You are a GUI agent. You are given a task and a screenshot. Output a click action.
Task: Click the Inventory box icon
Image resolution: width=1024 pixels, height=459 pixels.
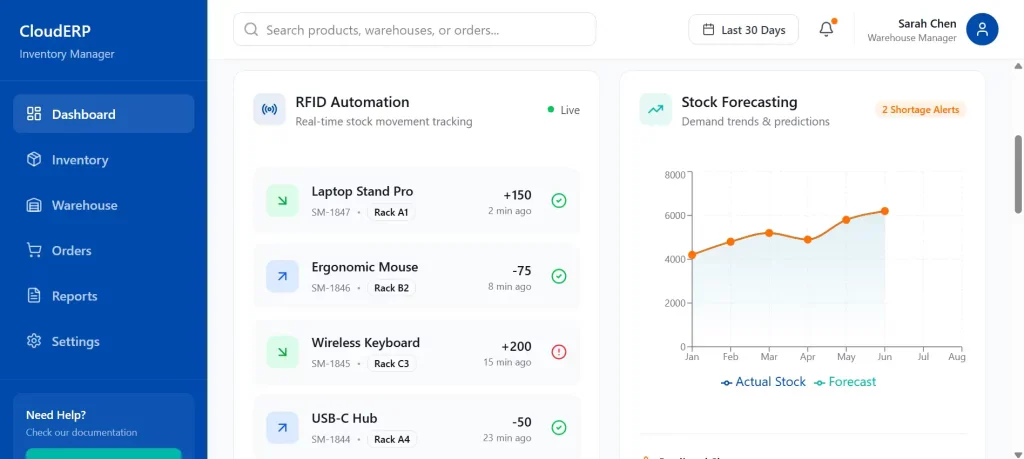[x=34, y=160]
